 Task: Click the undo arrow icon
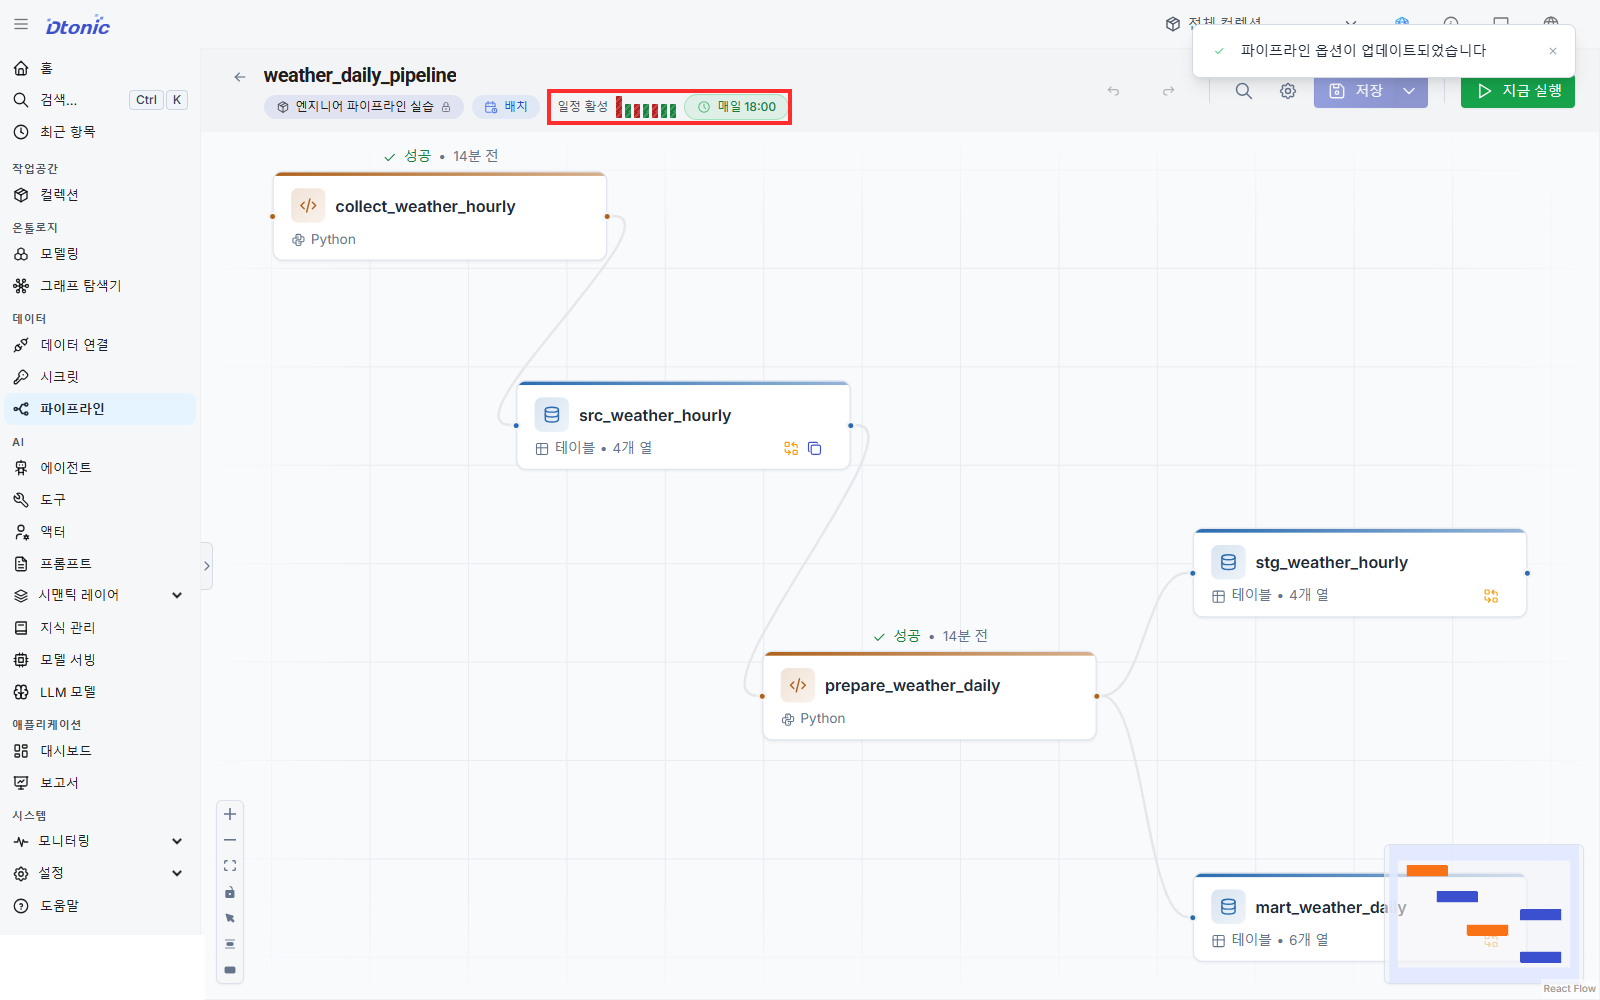(1113, 91)
